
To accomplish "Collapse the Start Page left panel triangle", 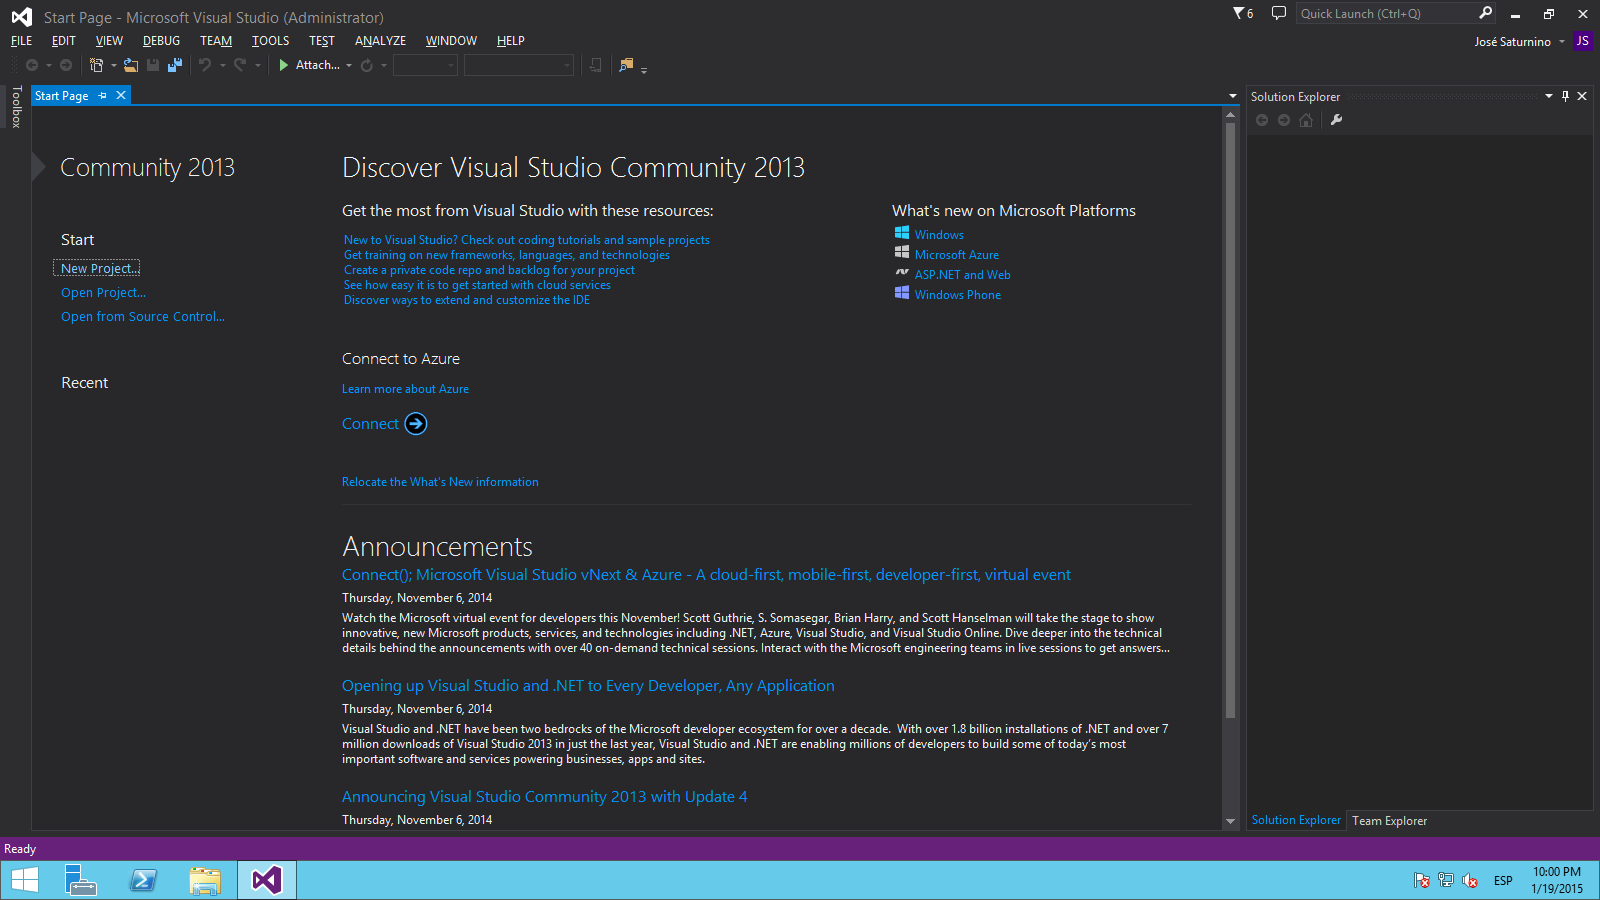I will coord(39,167).
